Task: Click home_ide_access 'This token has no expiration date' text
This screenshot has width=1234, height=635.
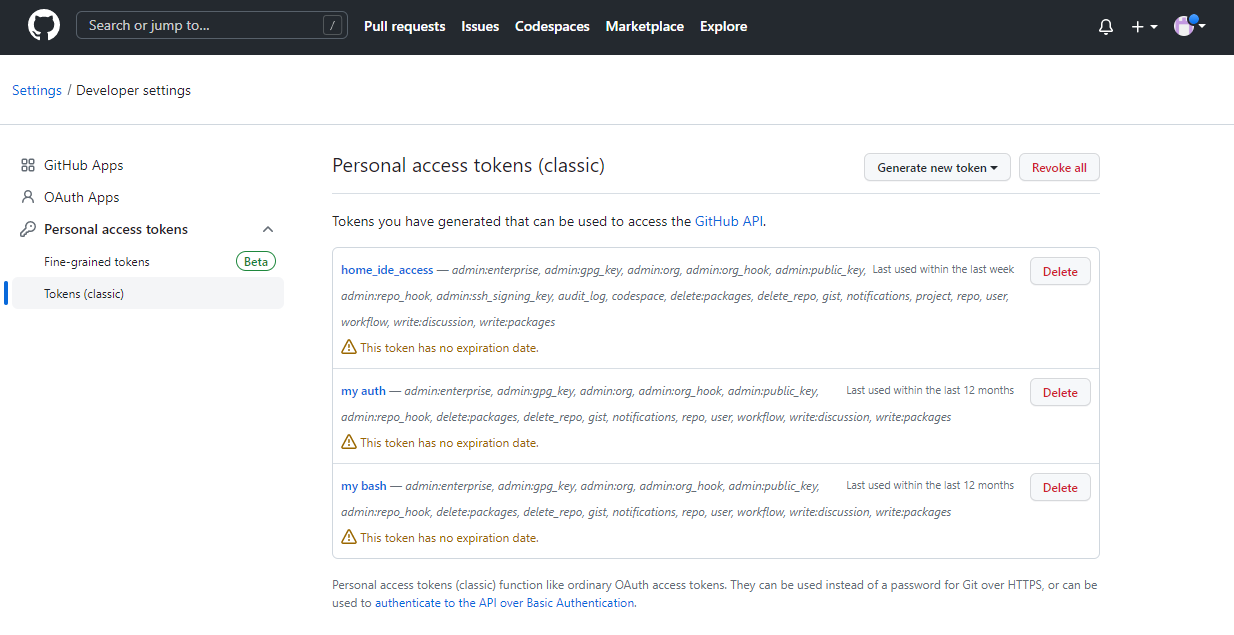Action: tap(449, 348)
